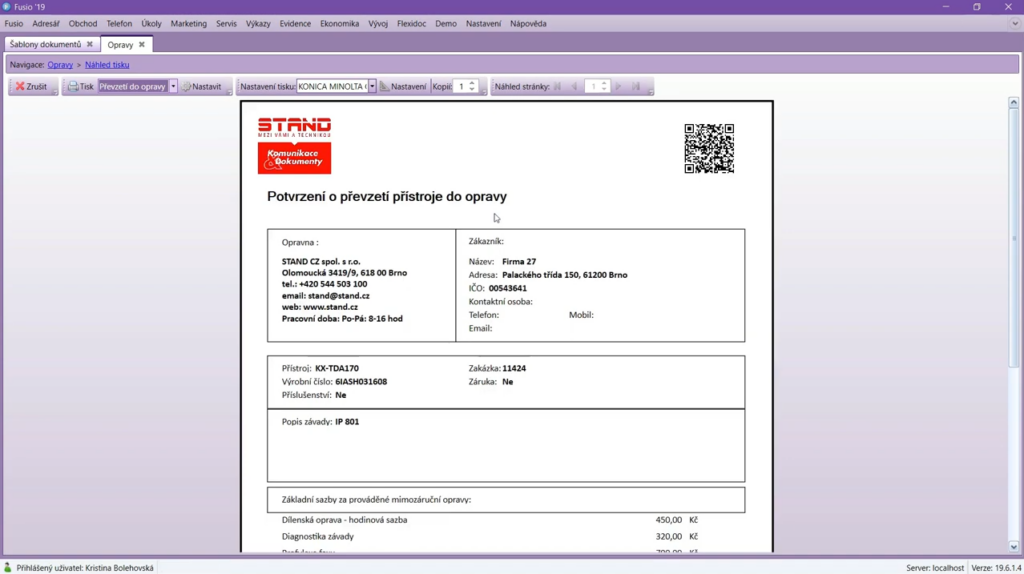This screenshot has height=574, width=1024.
Task: Expand the Převzetí do opravy template dropdown
Action: [173, 87]
